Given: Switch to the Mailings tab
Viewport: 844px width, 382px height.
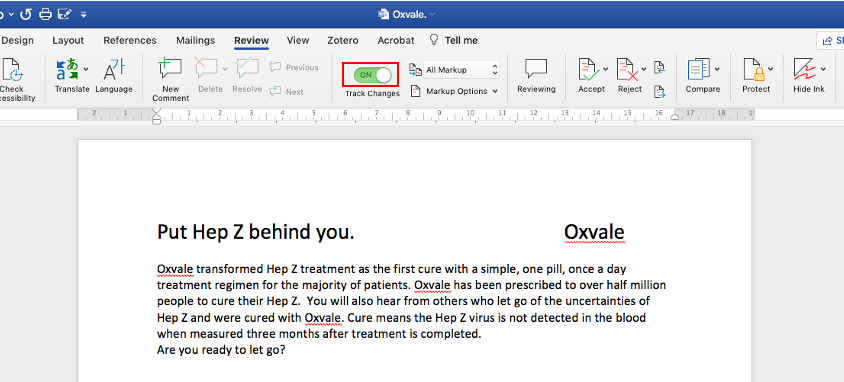Looking at the screenshot, I should [x=195, y=40].
